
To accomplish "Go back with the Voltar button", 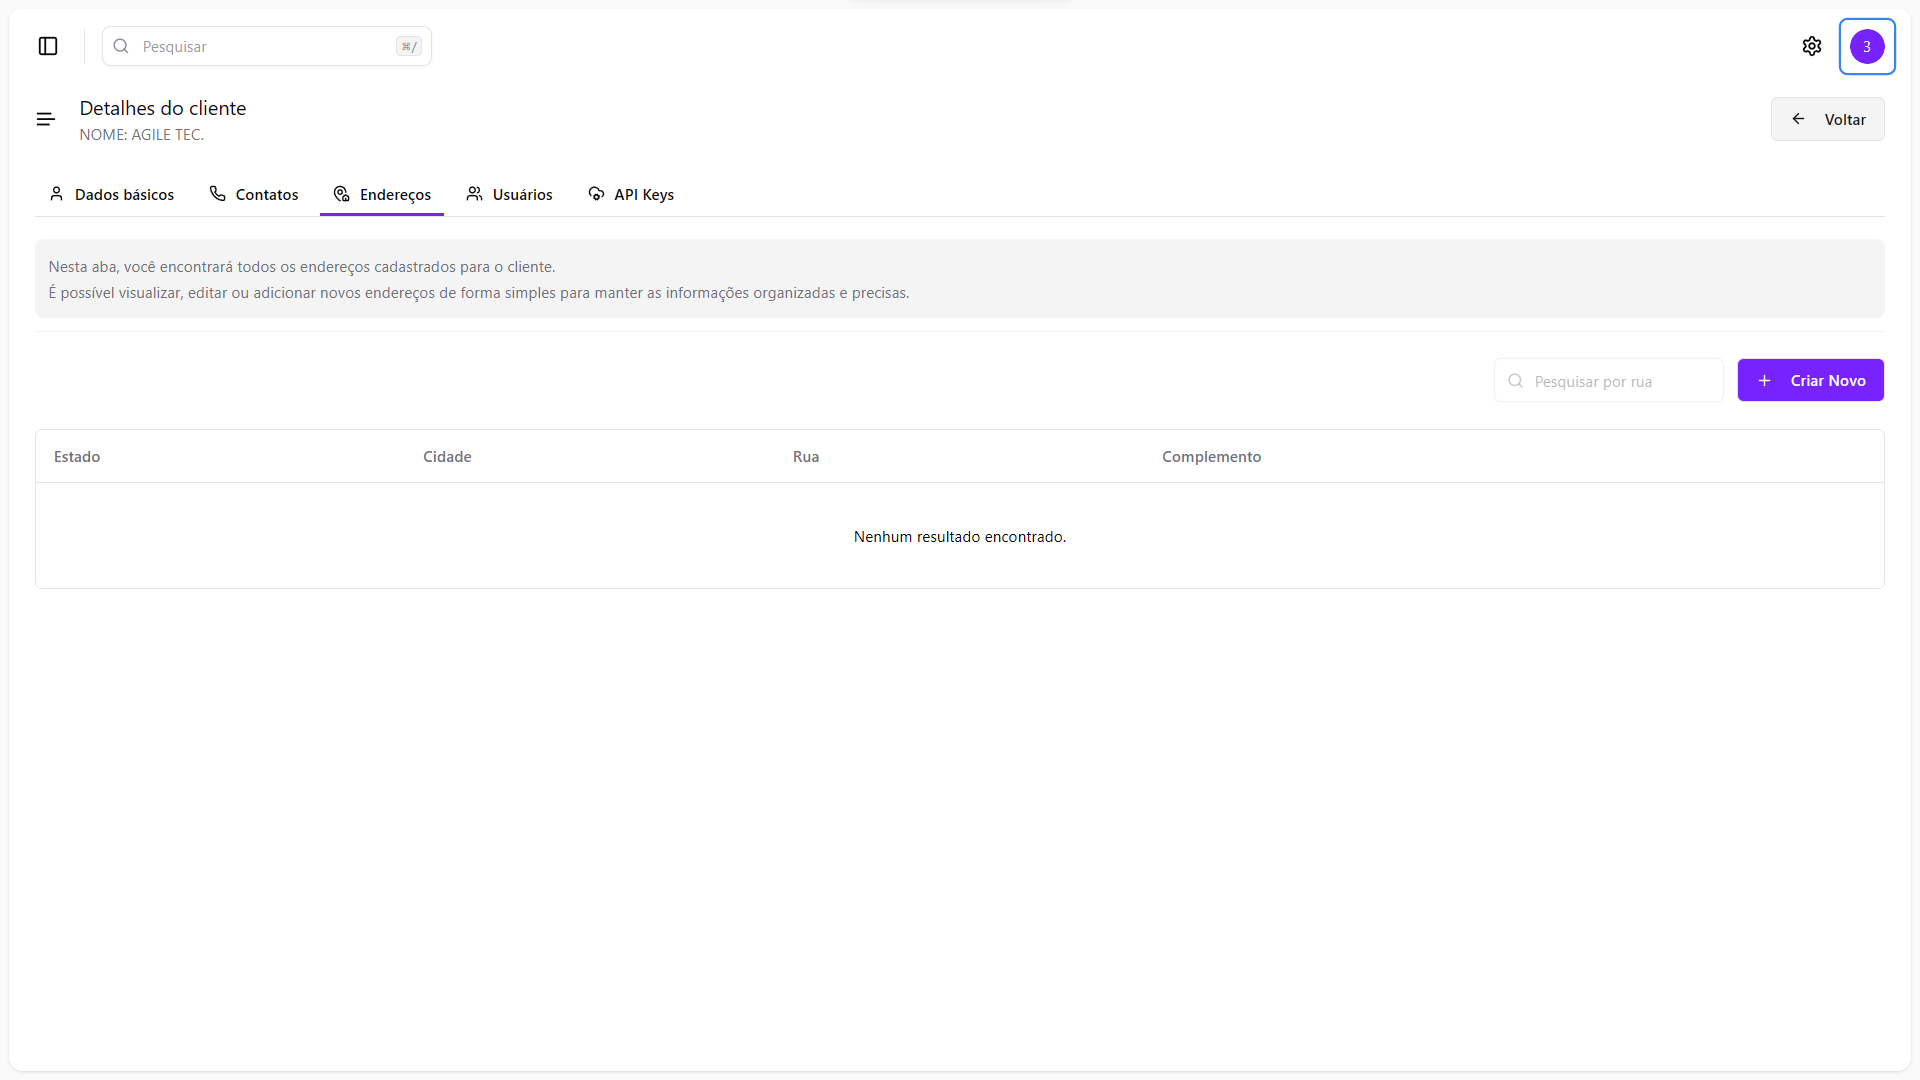I will 1827,119.
